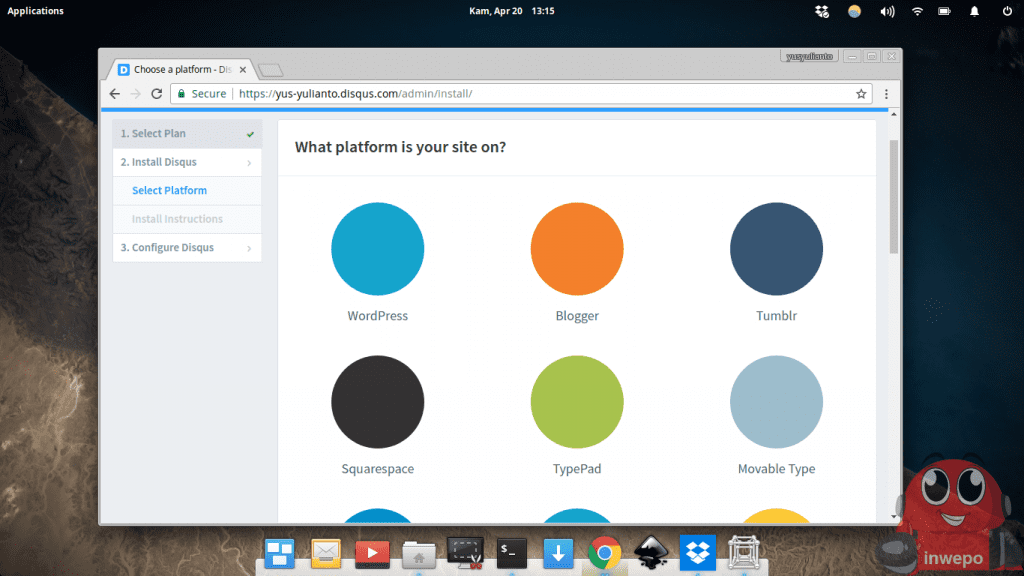Viewport: 1024px width, 576px height.
Task: Open the Applications menu in top panel
Action: click(36, 11)
